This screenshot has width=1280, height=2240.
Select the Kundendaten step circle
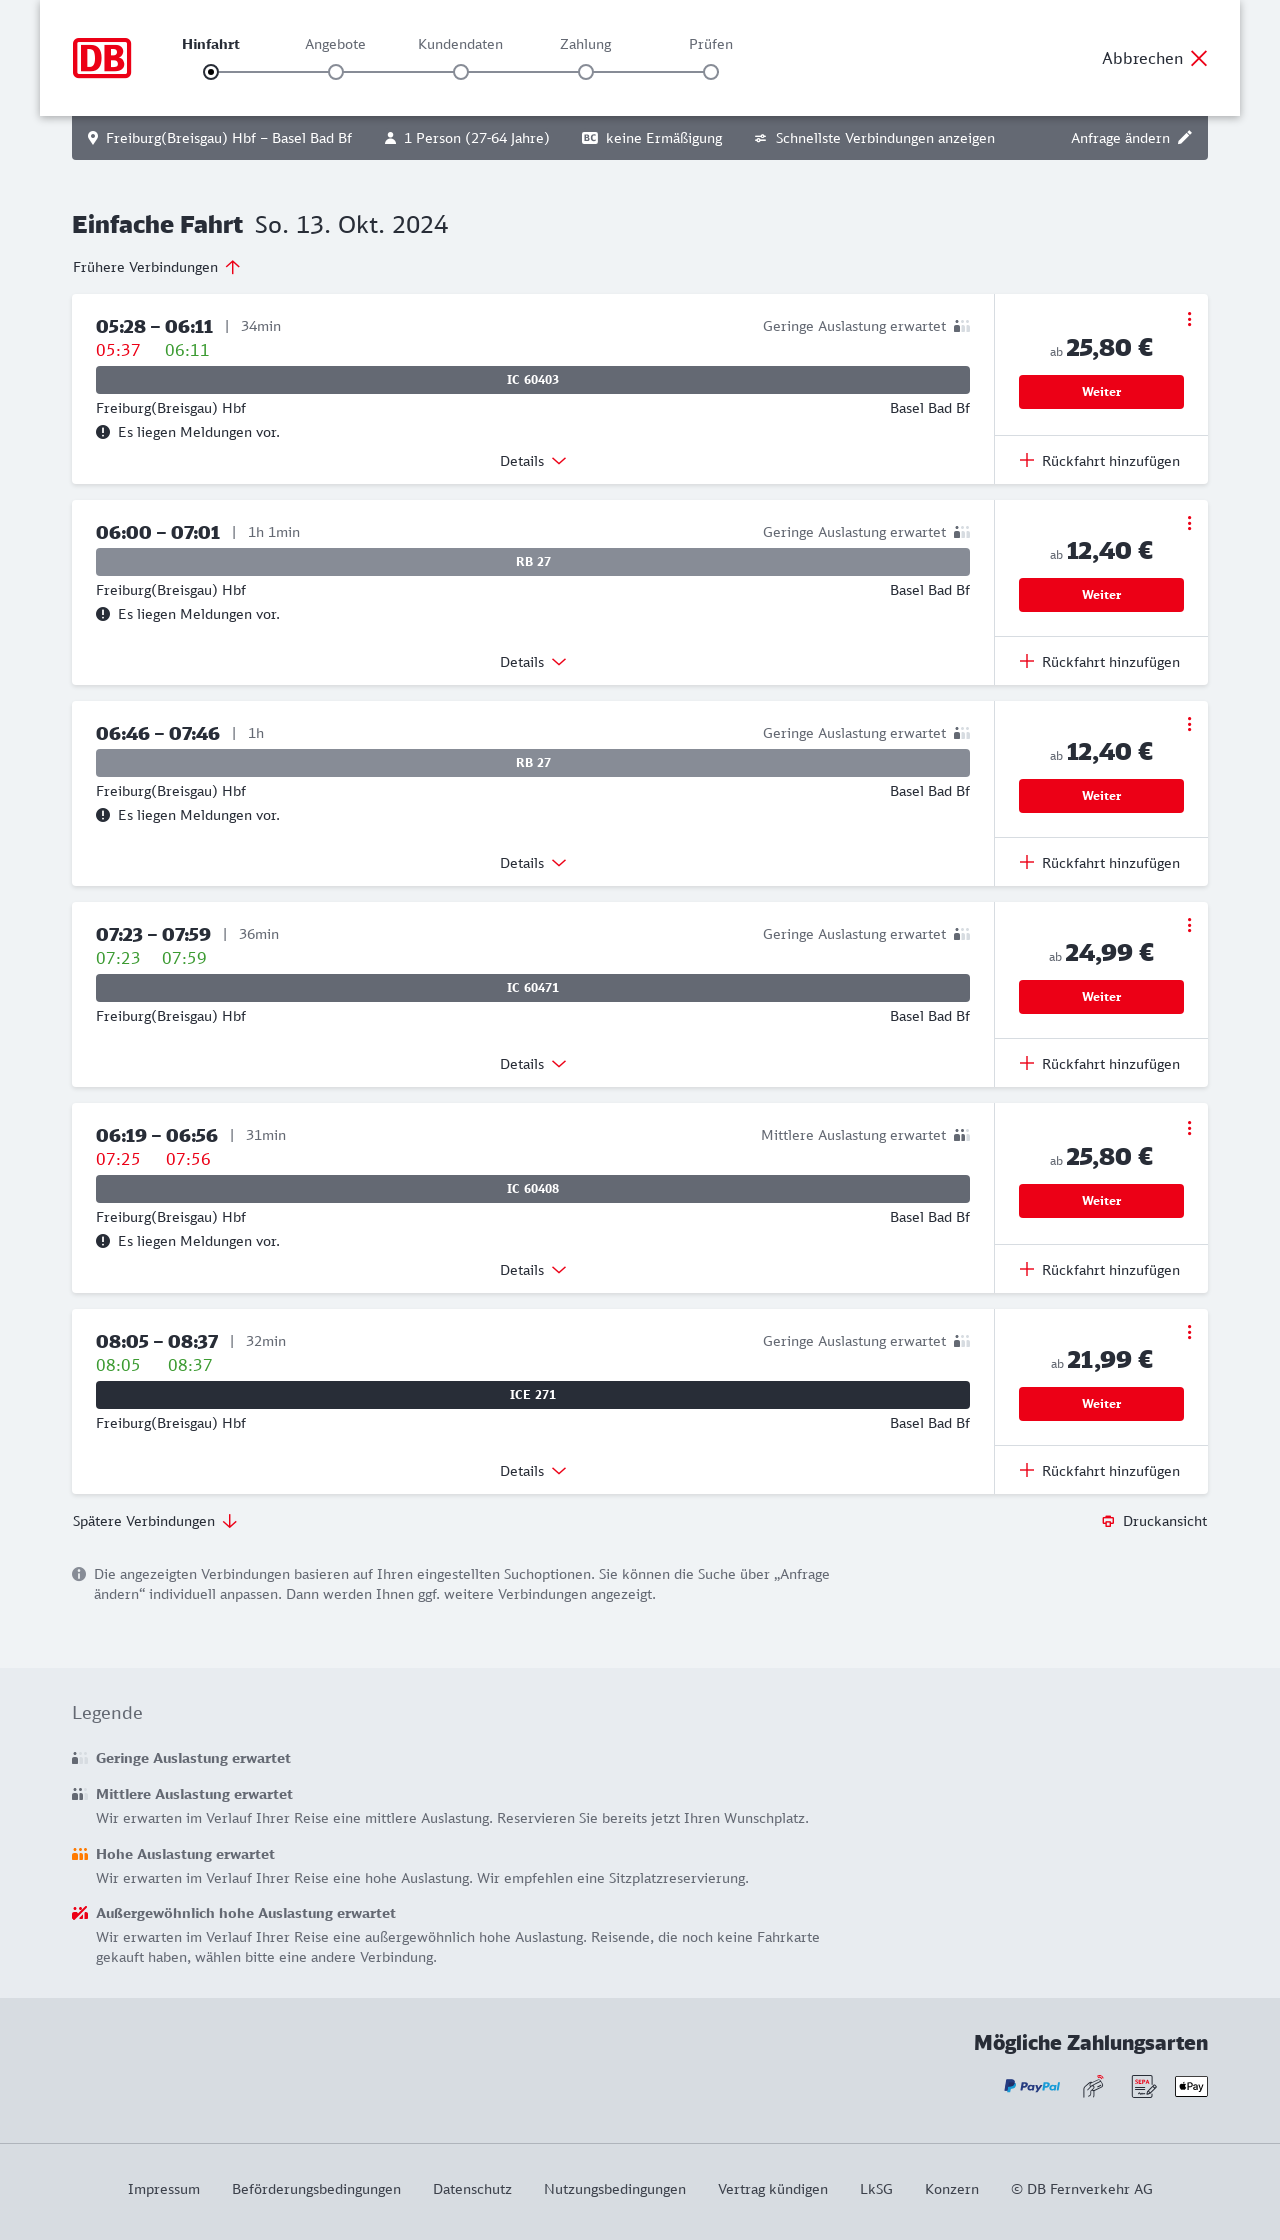(x=461, y=72)
